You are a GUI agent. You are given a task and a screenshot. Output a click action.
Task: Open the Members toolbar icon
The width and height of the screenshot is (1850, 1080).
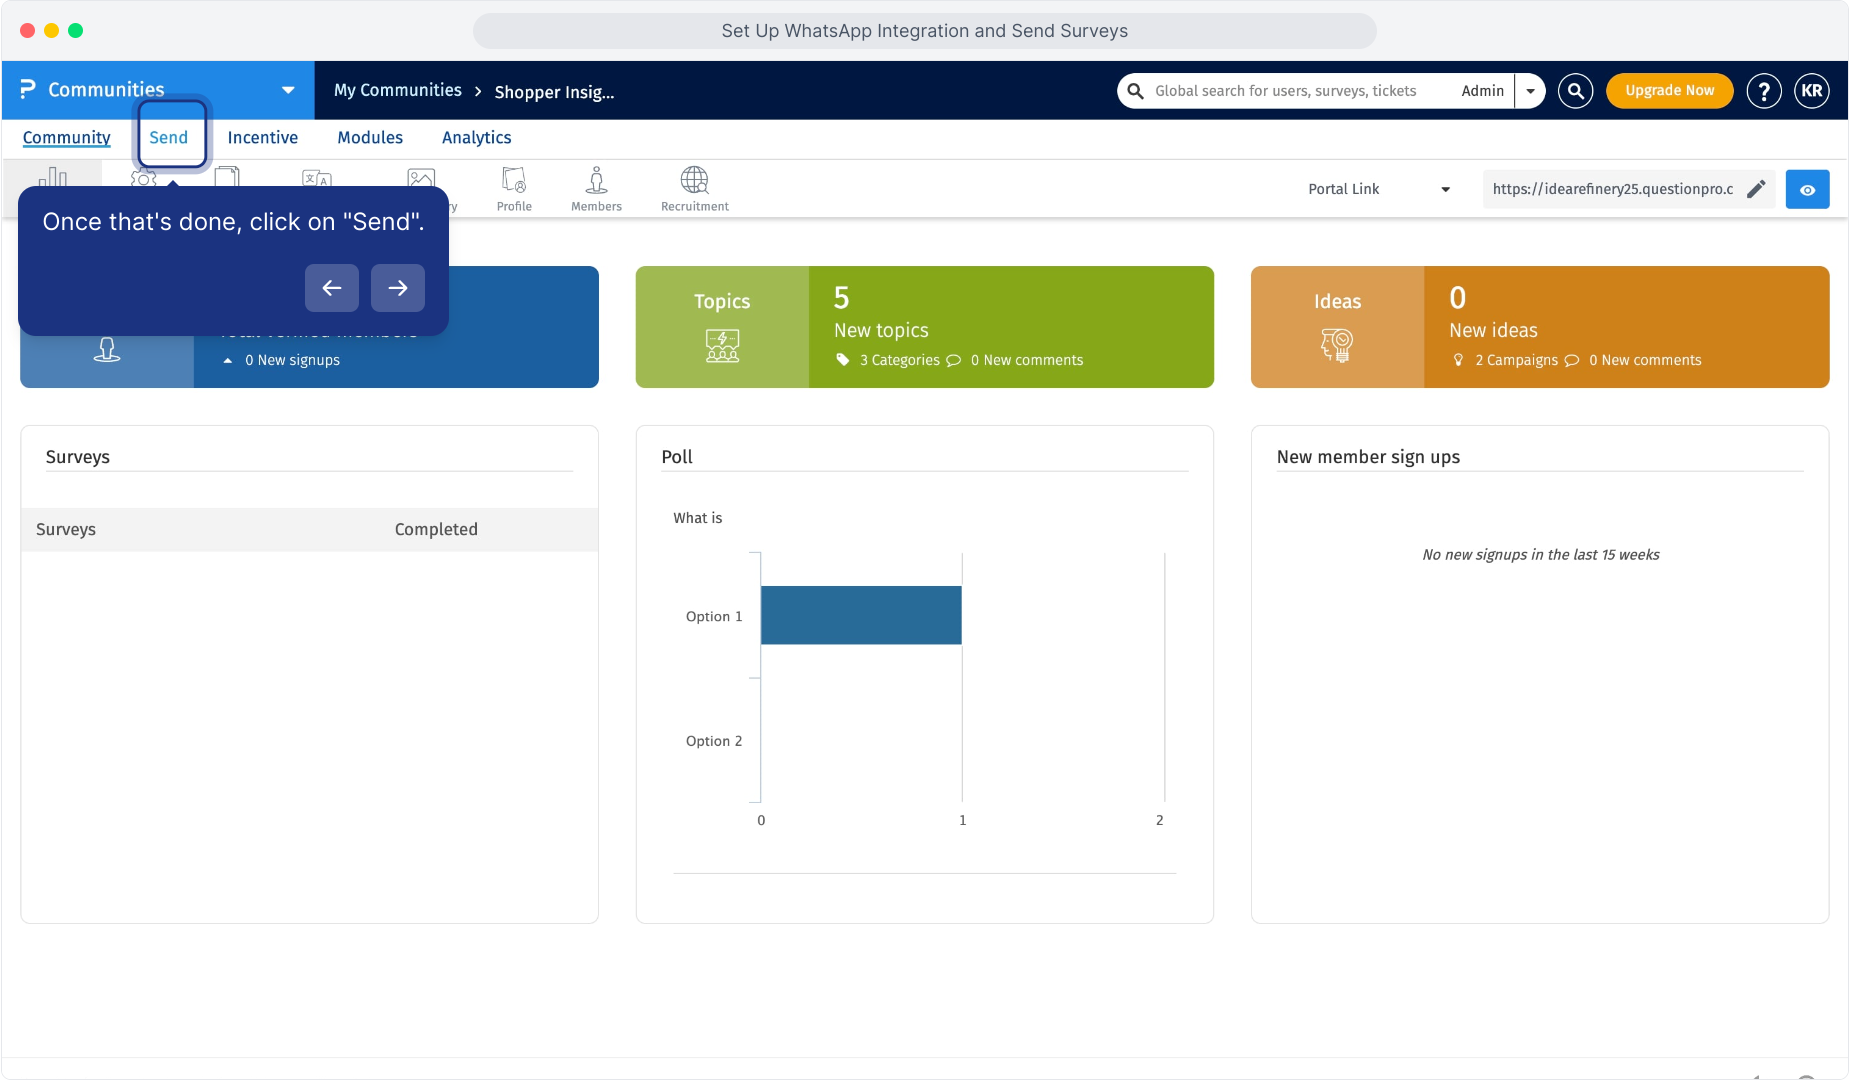(596, 189)
